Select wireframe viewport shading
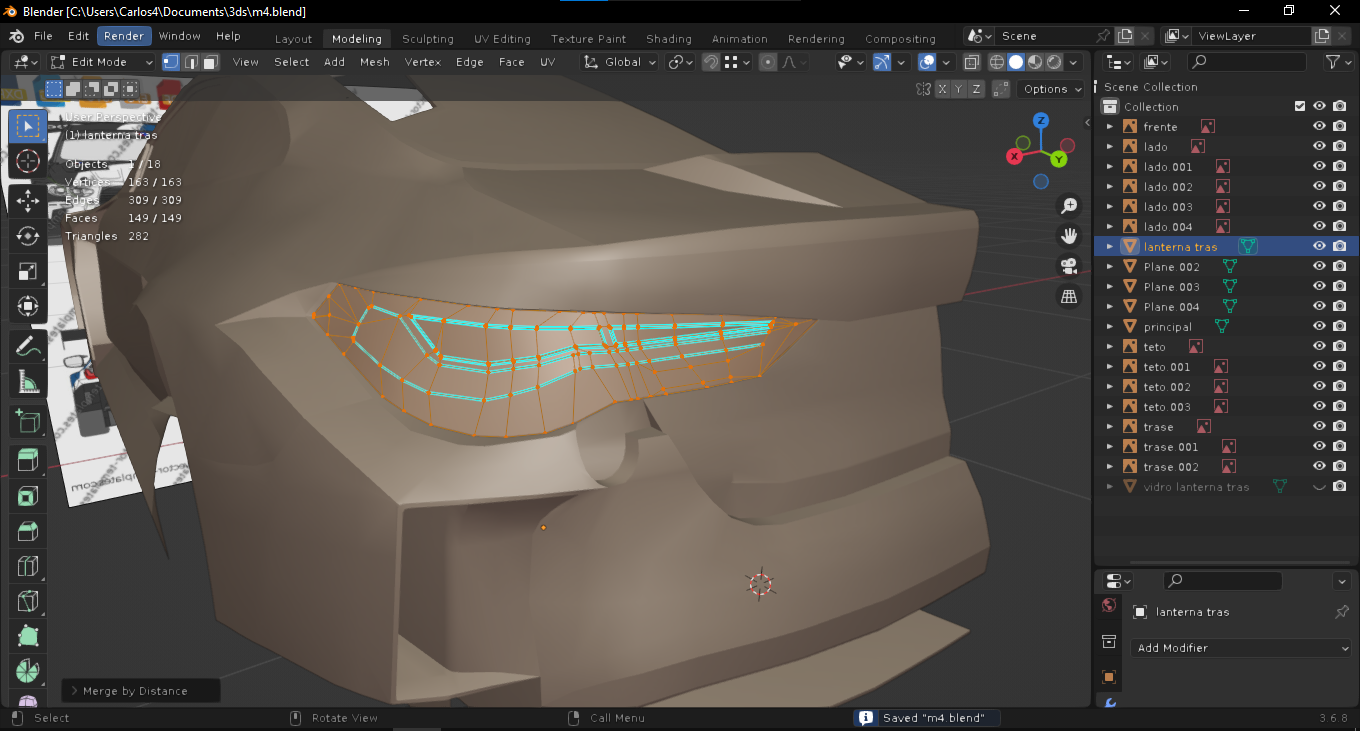Screen dimensions: 1360x731 (x=997, y=62)
